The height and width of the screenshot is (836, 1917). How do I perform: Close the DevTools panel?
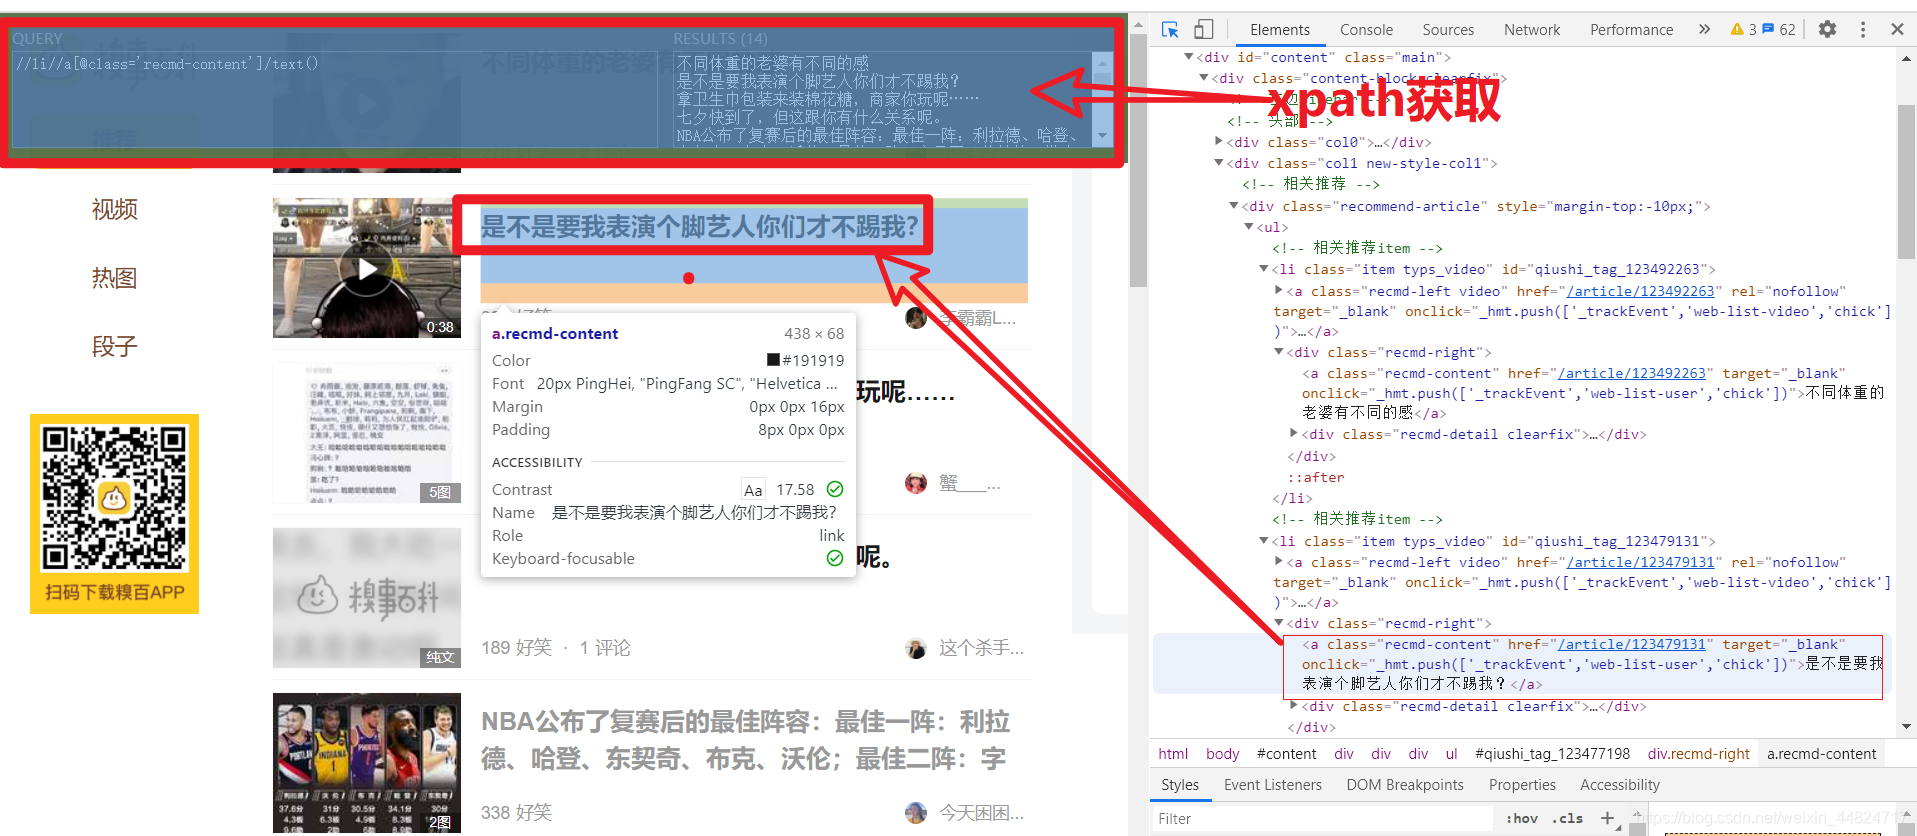click(1897, 30)
